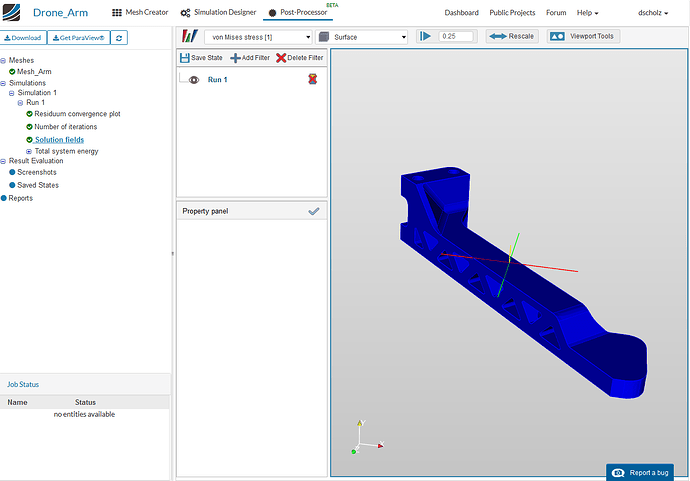Remove Run 1 using red cross icon
The width and height of the screenshot is (690, 481).
(x=312, y=79)
